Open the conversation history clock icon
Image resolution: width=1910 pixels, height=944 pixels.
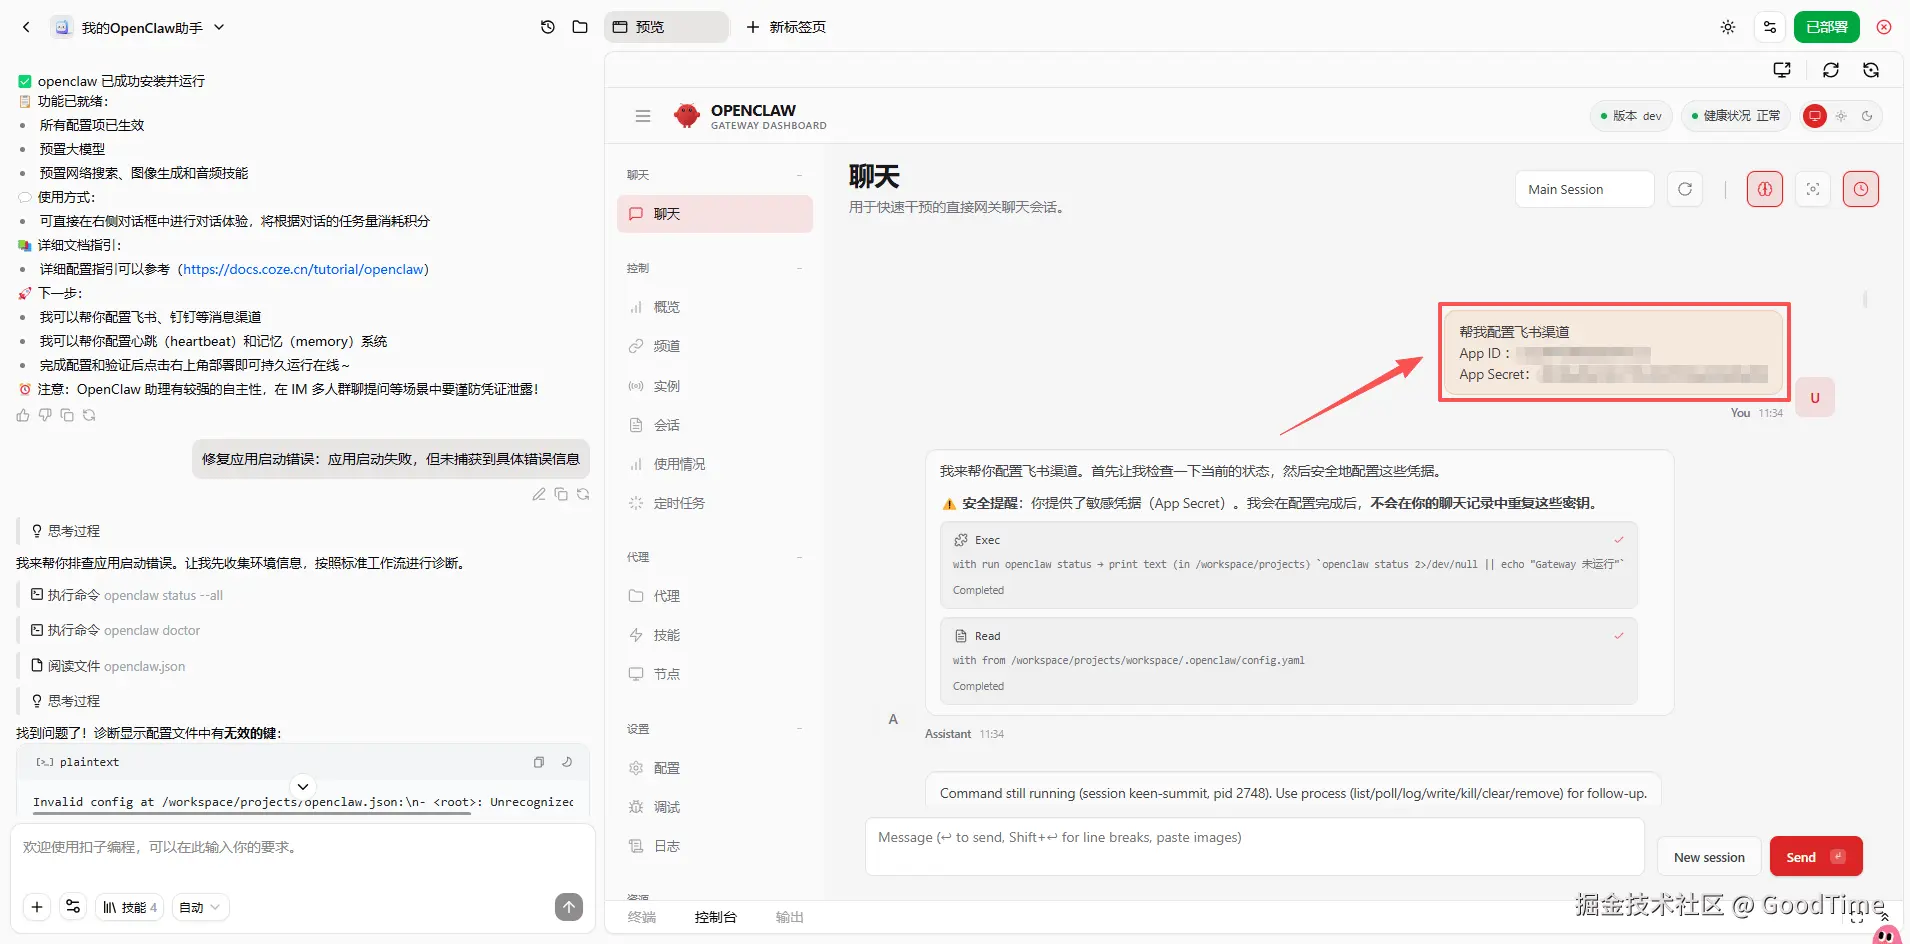click(548, 27)
